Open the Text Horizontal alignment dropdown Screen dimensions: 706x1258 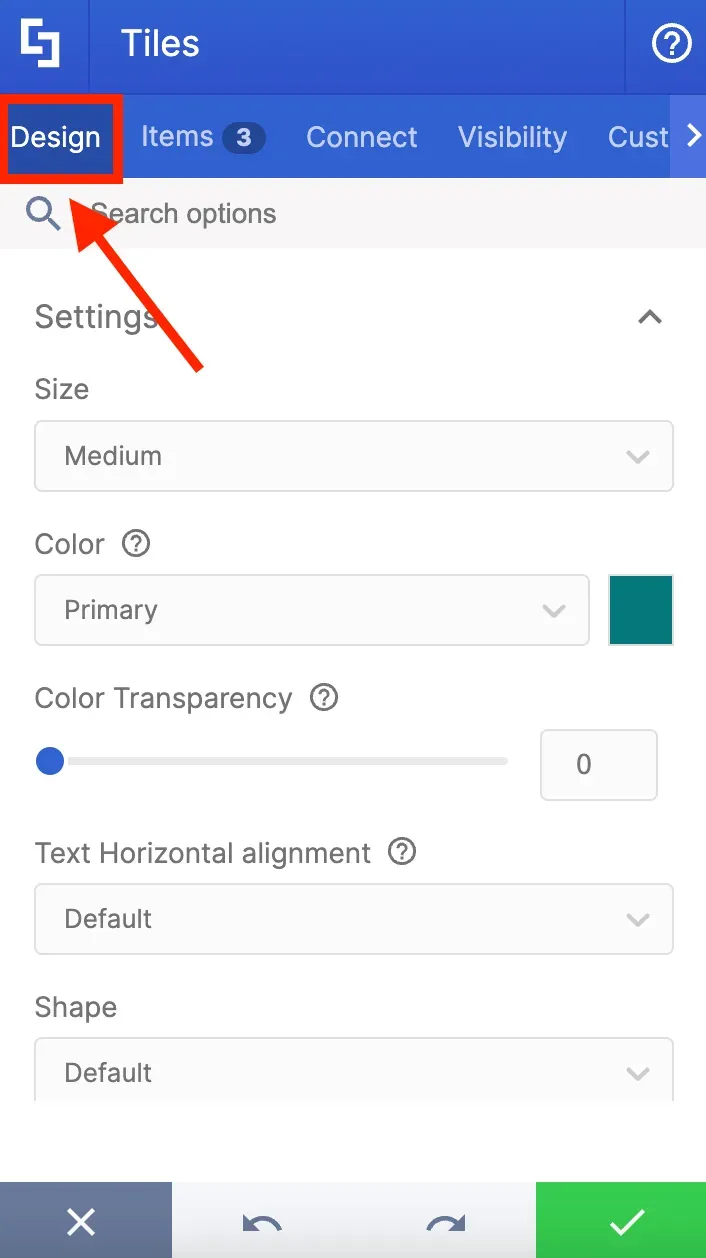tap(354, 918)
